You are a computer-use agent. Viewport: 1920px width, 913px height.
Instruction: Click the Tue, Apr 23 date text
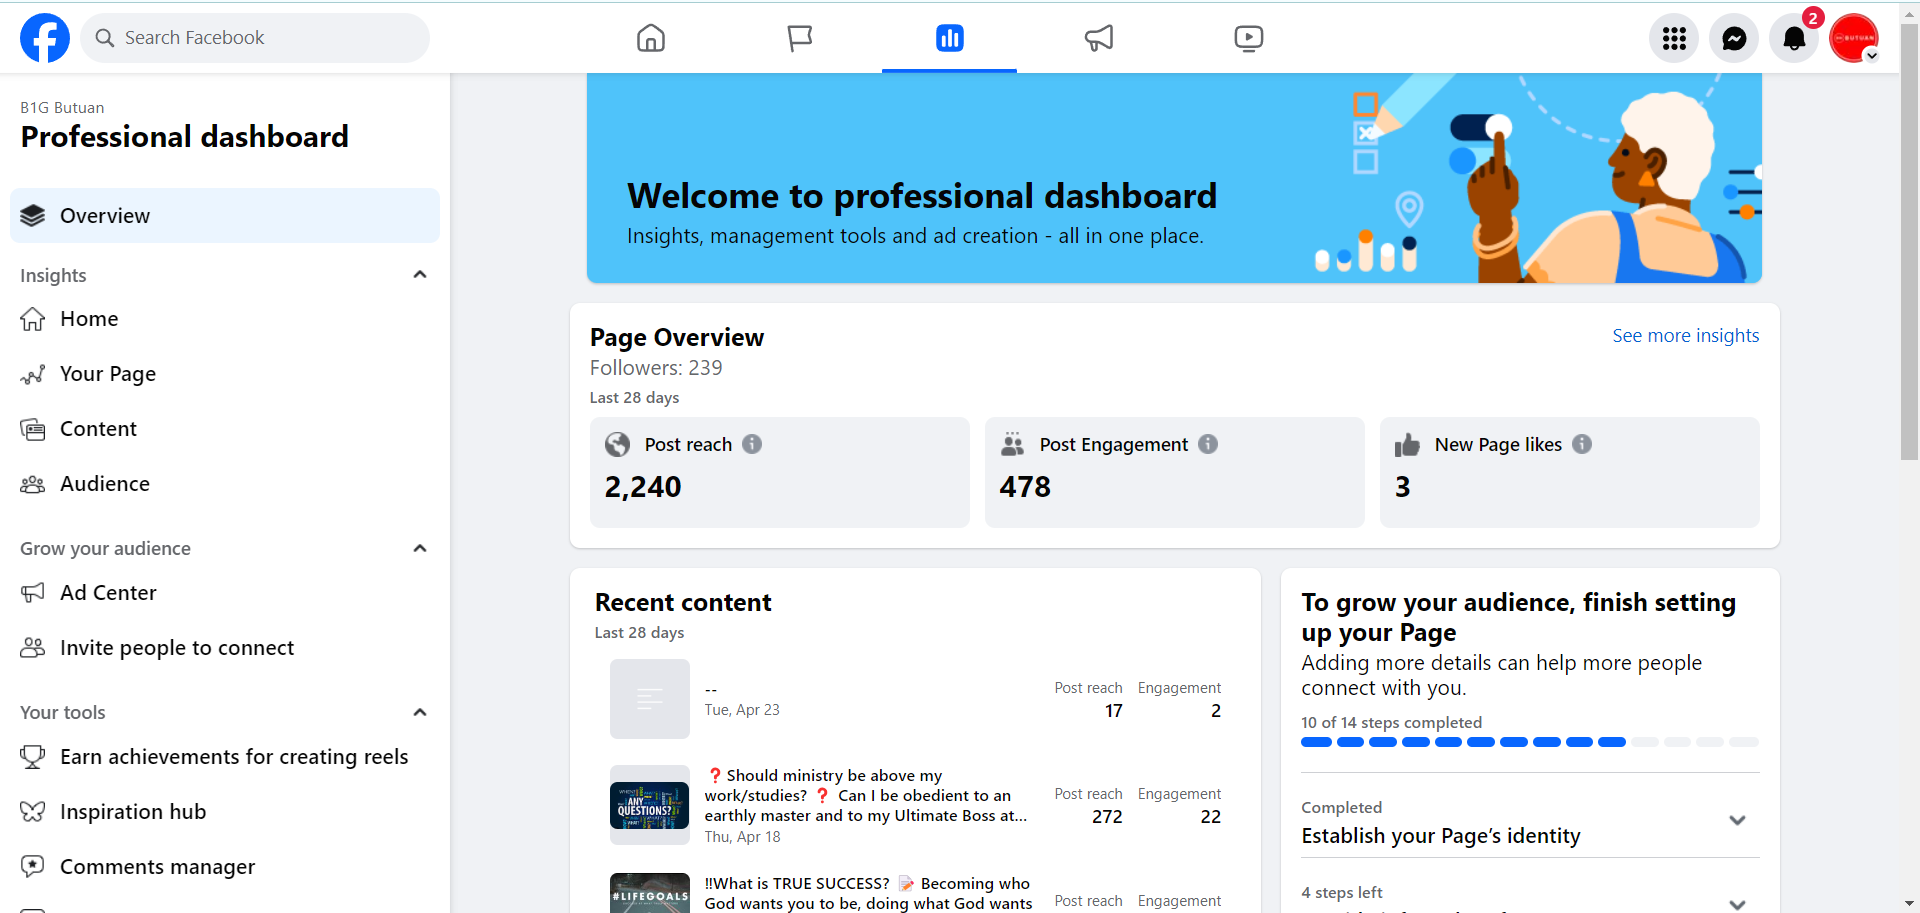[742, 710]
